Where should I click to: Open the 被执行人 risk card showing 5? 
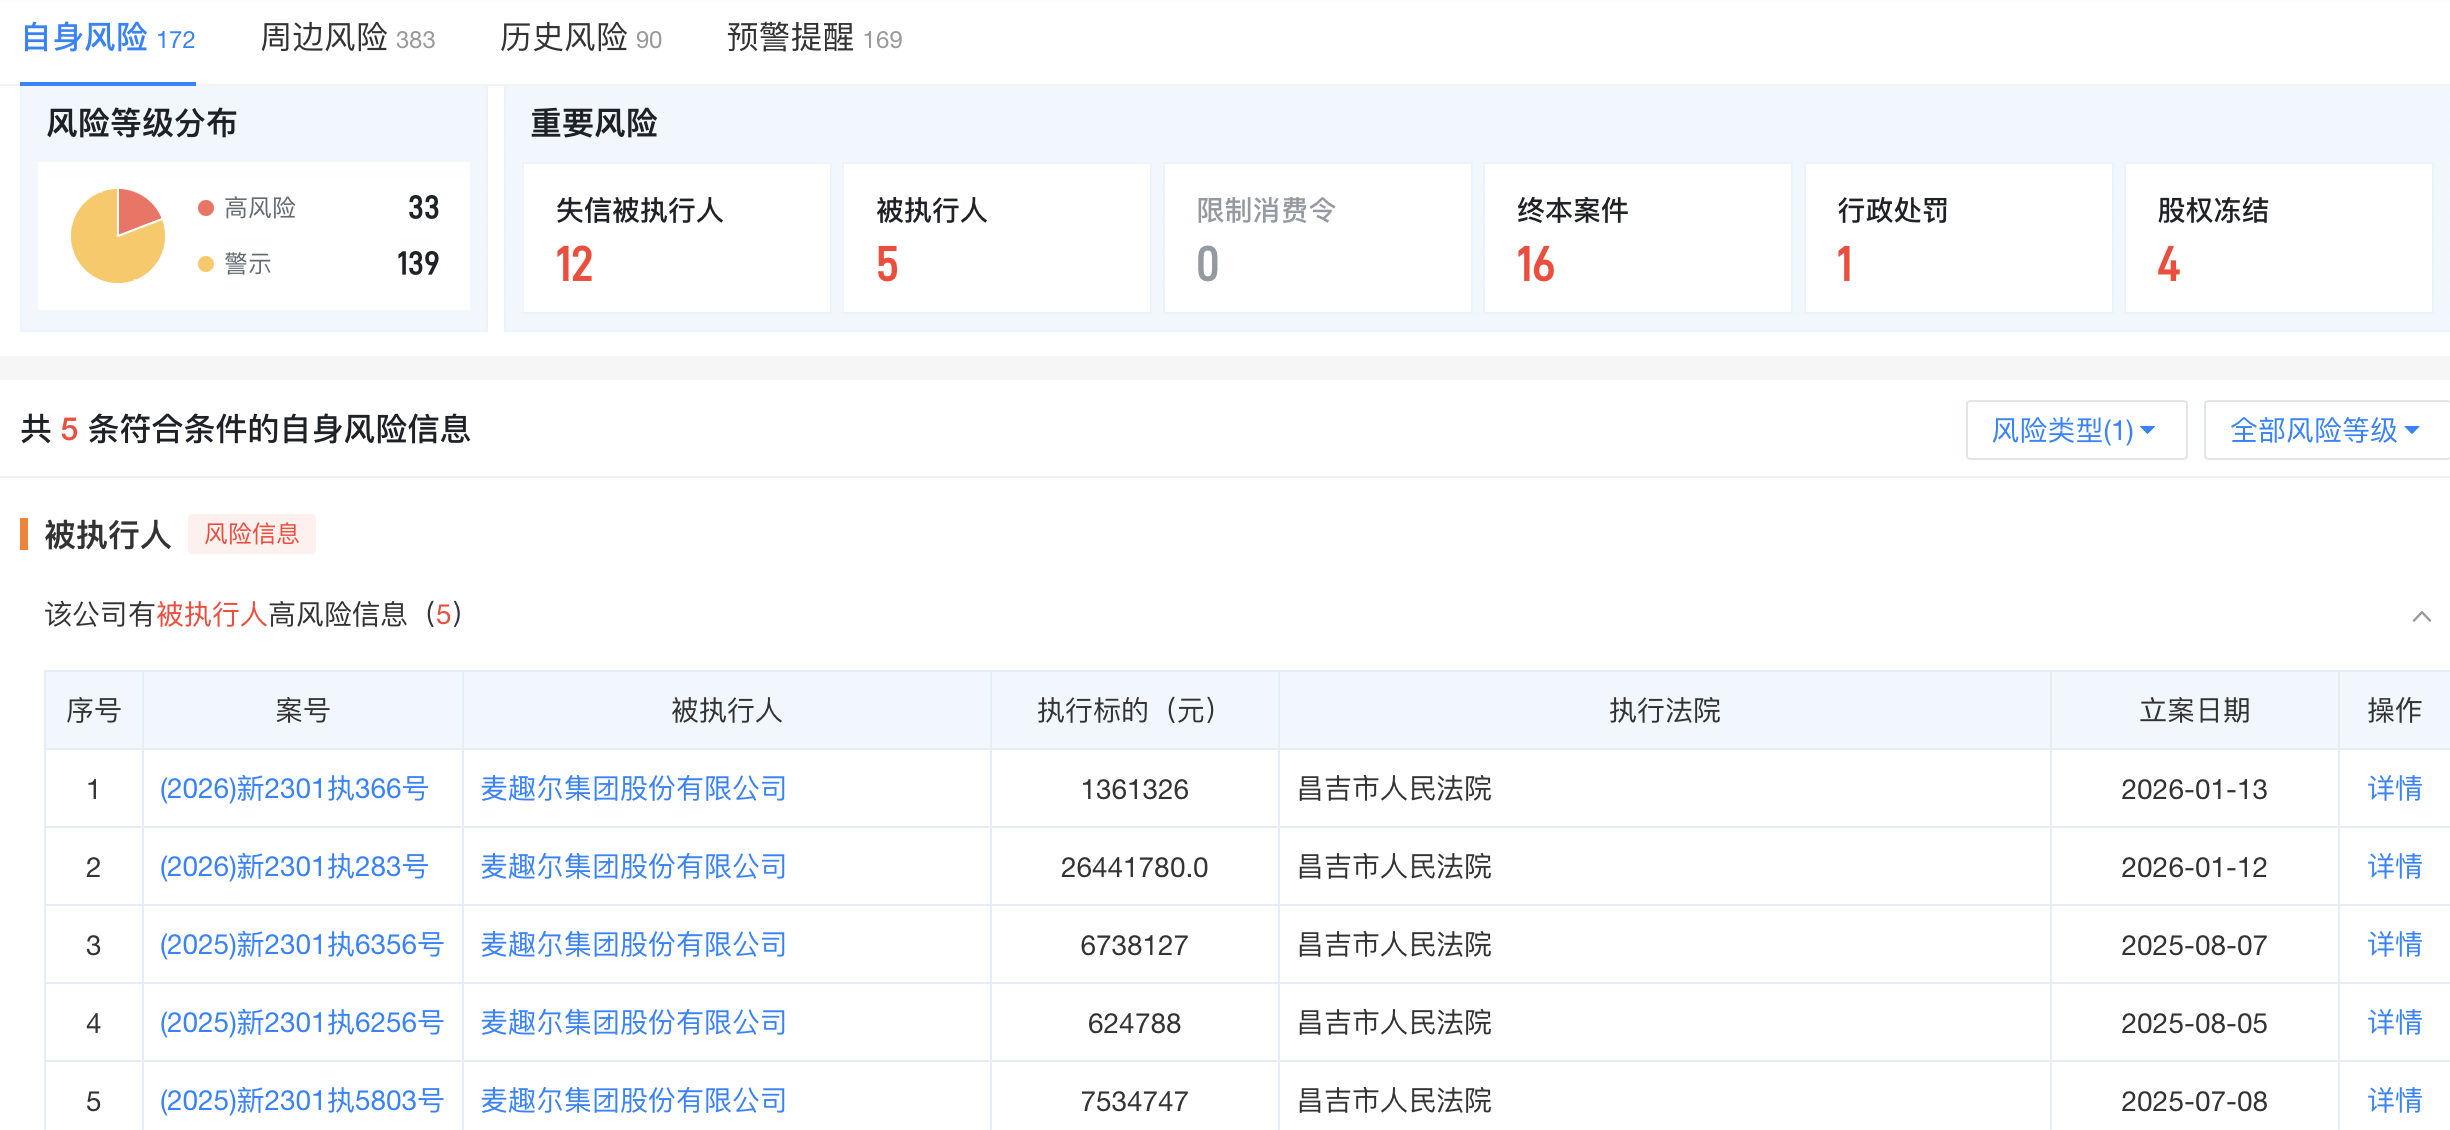click(x=996, y=238)
